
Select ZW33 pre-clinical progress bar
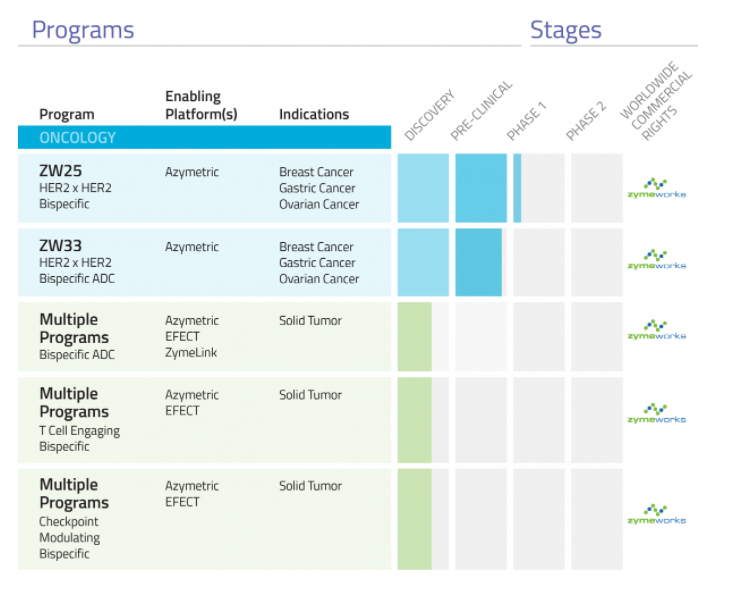click(478, 262)
